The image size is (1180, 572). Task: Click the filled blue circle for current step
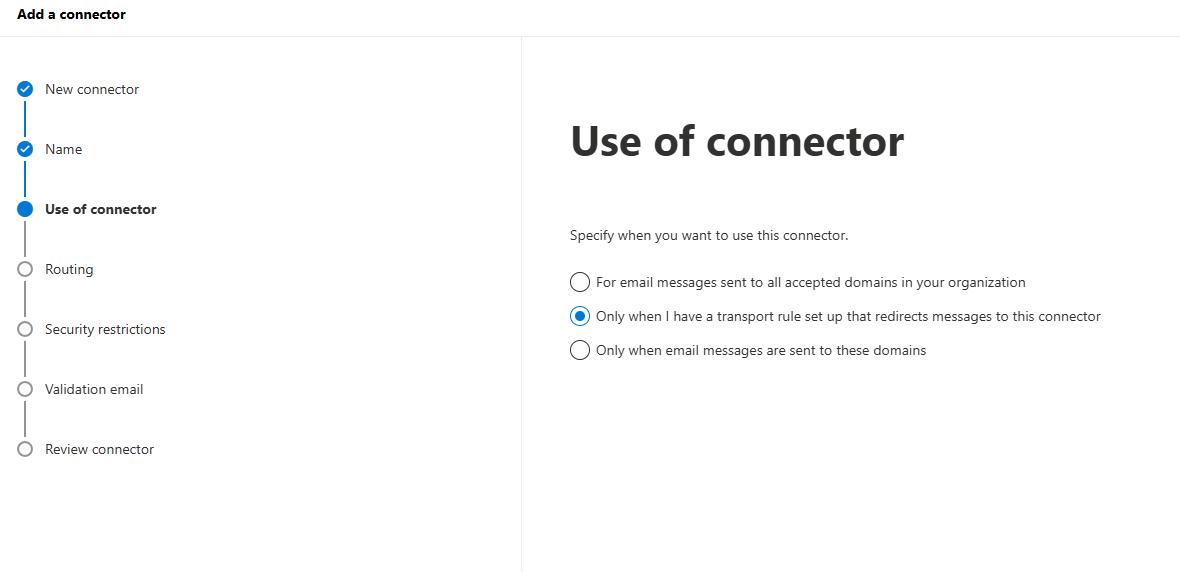(x=25, y=209)
